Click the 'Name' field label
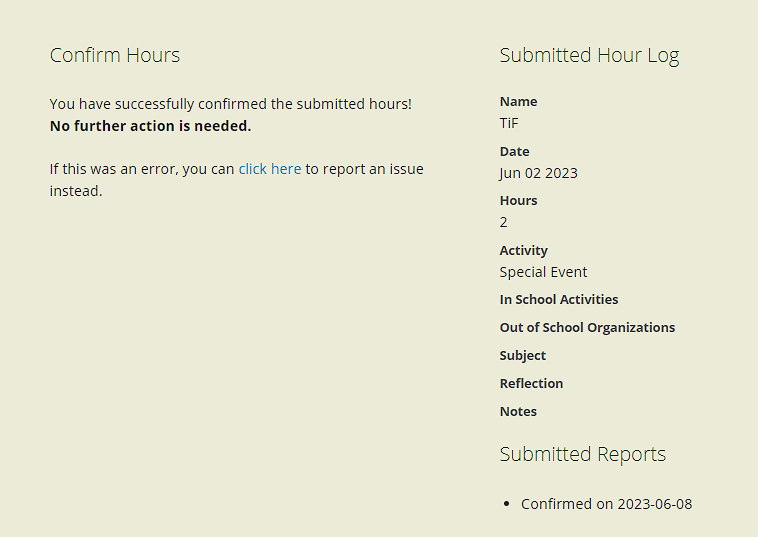758x537 pixels. pos(518,102)
